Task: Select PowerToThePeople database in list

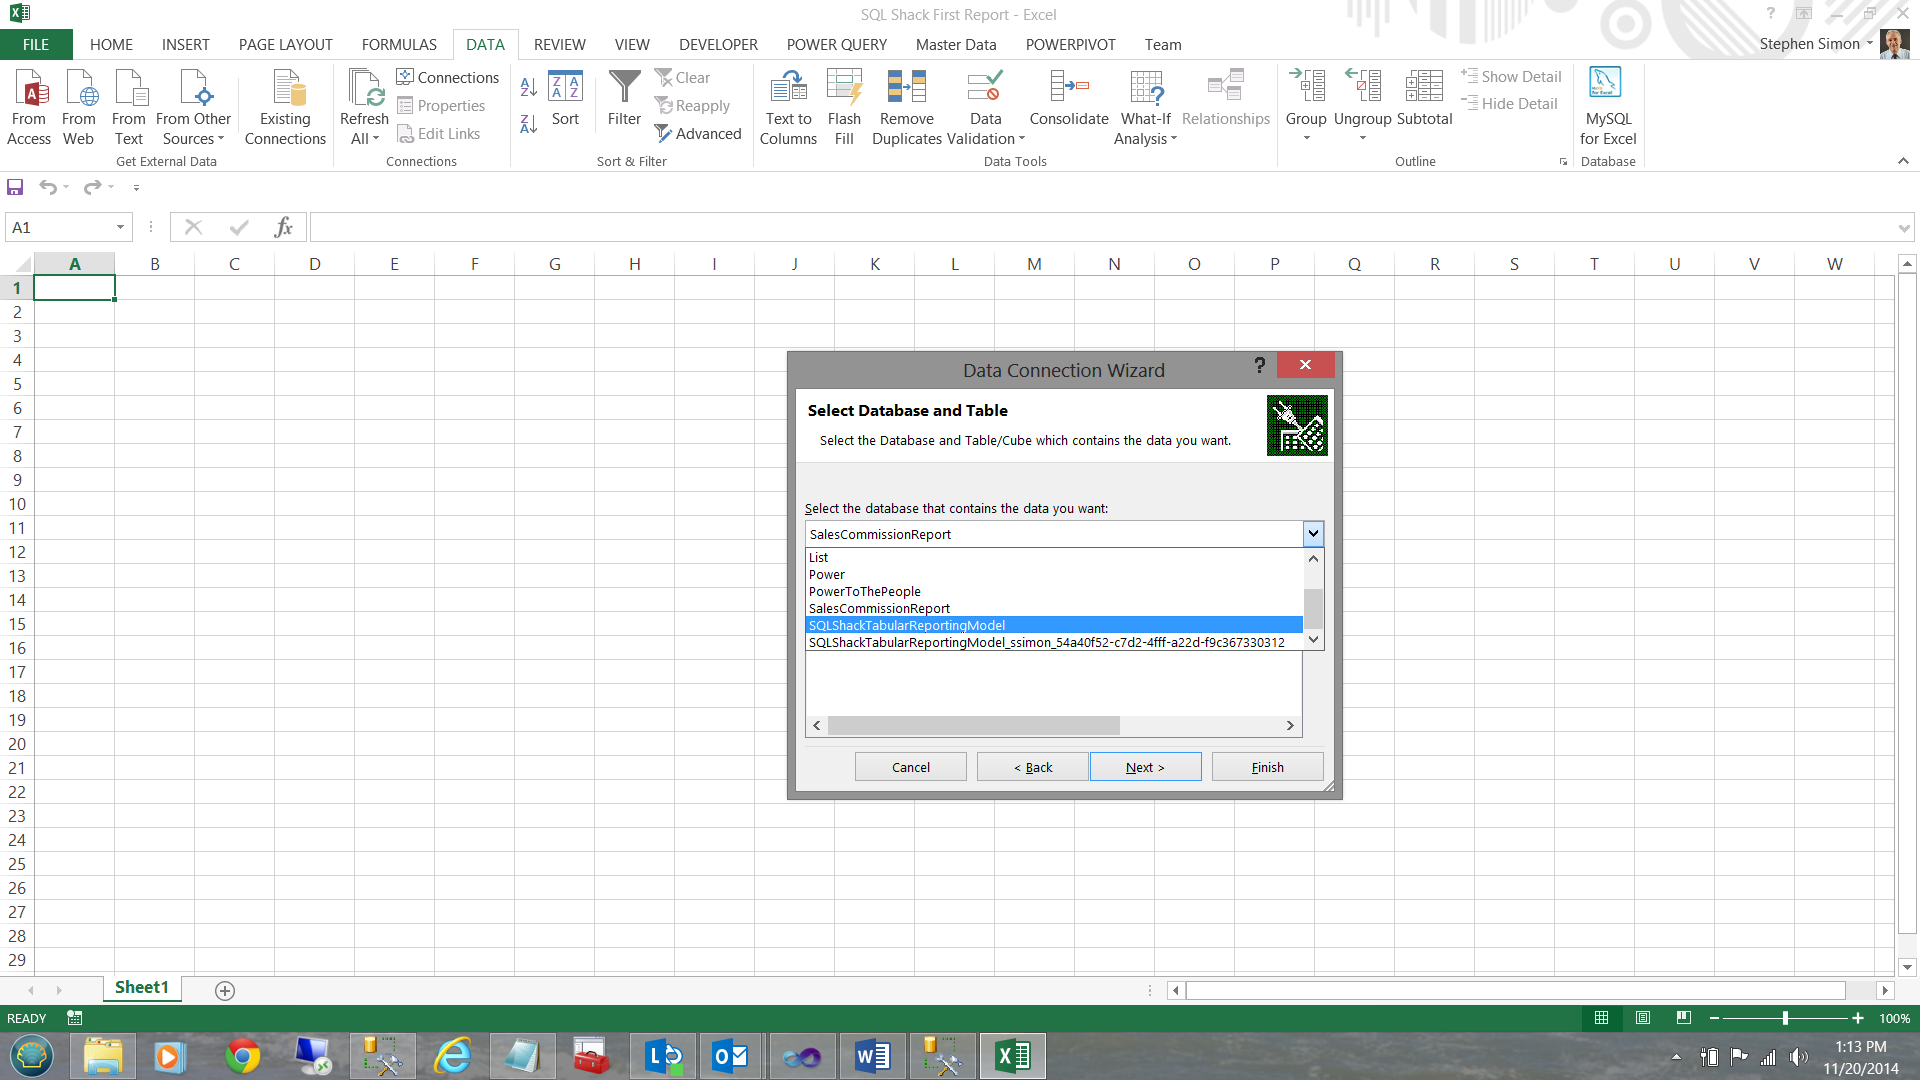Action: 864,591
